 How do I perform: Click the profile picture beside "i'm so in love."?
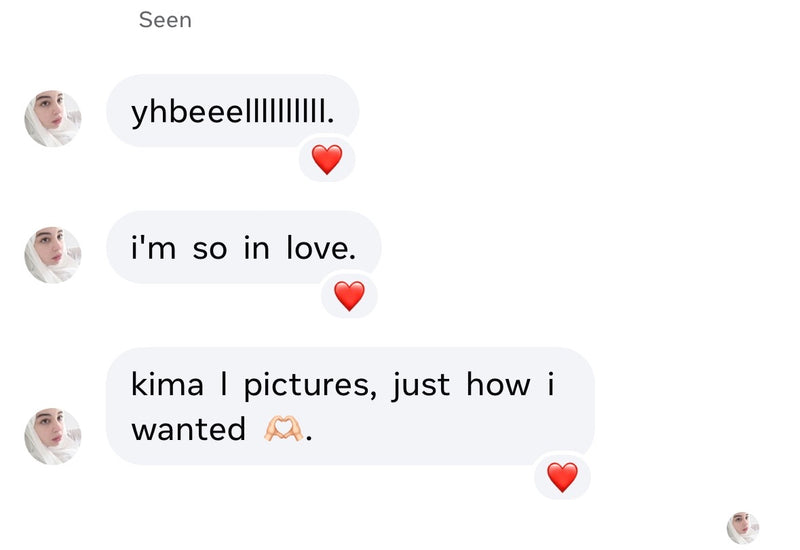(x=52, y=255)
